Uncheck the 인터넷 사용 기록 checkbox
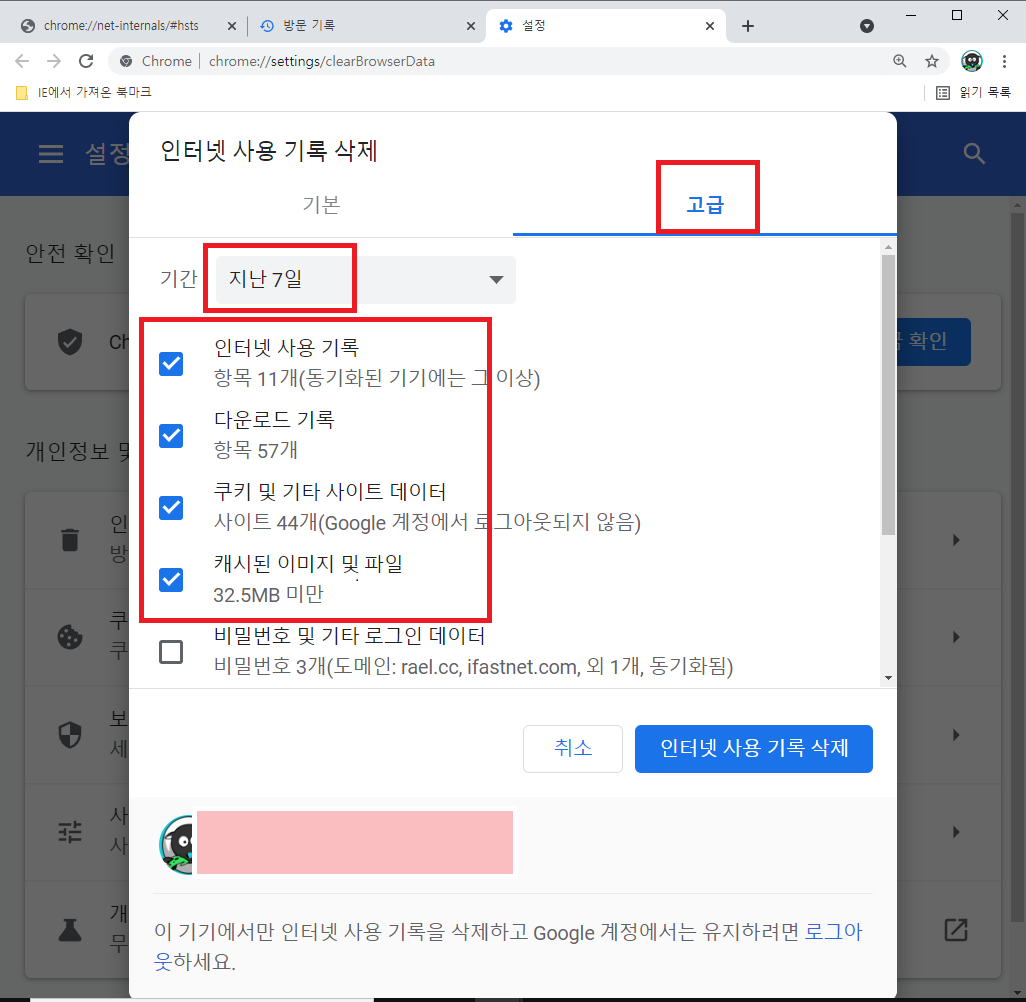1026x1002 pixels. pyautogui.click(x=171, y=363)
